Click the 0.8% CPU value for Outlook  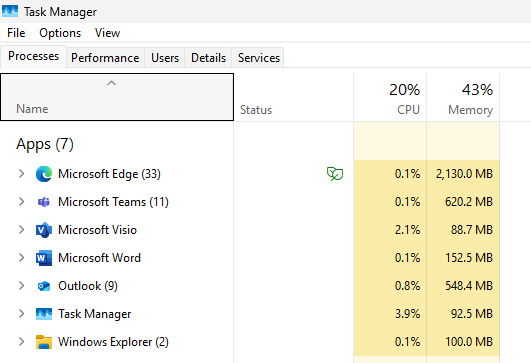click(407, 286)
